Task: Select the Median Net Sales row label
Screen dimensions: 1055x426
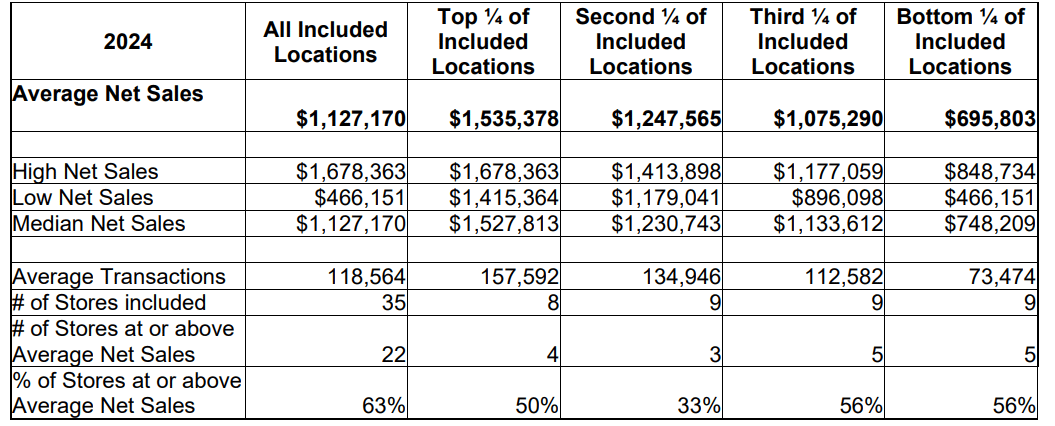Action: coord(99,223)
